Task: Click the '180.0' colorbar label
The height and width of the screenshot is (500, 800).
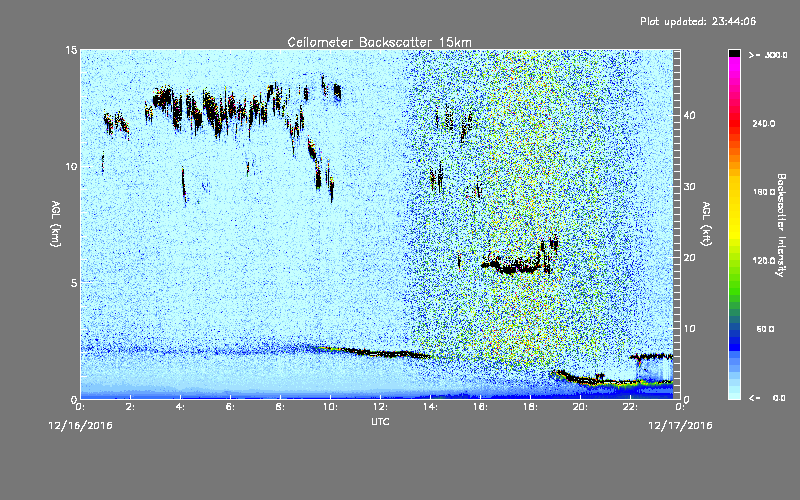Action: 764,192
